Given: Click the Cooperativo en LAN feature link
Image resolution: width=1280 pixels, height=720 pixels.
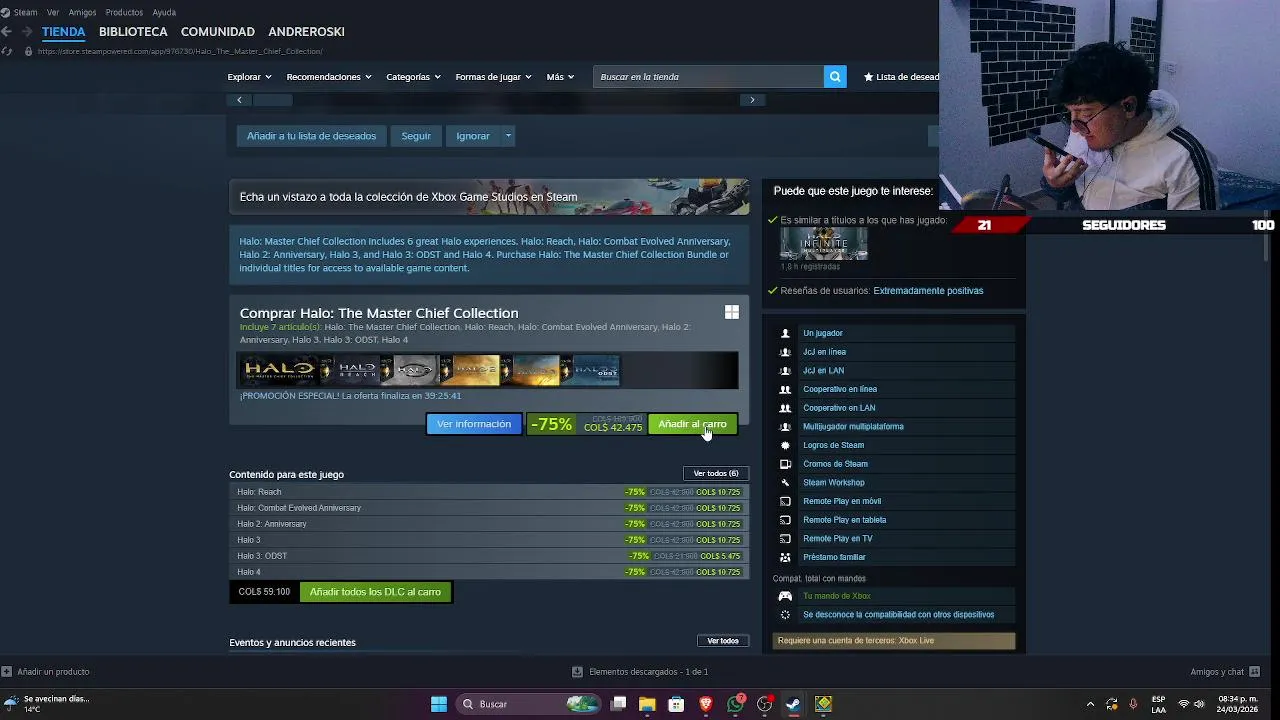Looking at the screenshot, I should point(839,408).
